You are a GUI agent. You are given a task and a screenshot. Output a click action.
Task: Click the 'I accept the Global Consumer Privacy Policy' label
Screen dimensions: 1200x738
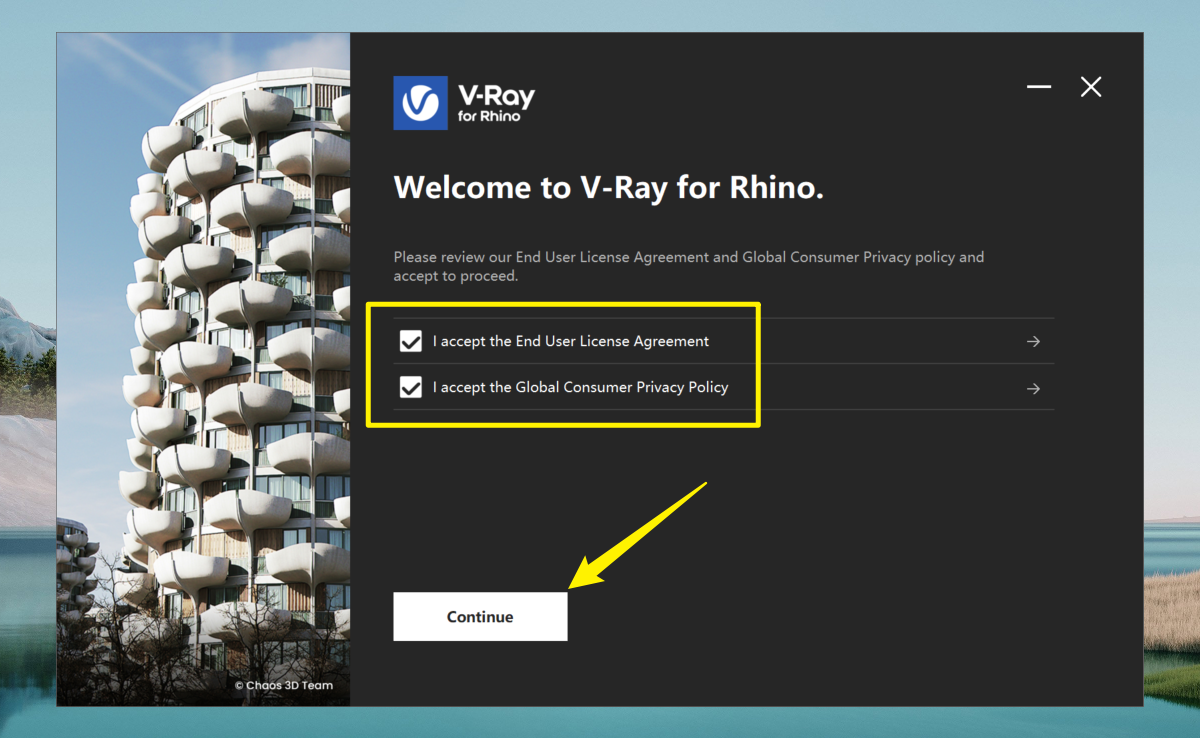[x=580, y=388]
